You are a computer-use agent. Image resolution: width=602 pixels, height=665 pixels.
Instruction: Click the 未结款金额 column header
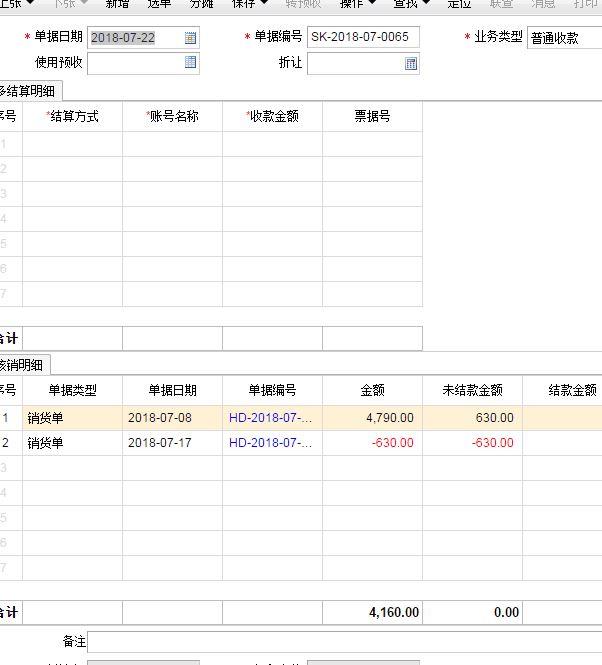[473, 390]
